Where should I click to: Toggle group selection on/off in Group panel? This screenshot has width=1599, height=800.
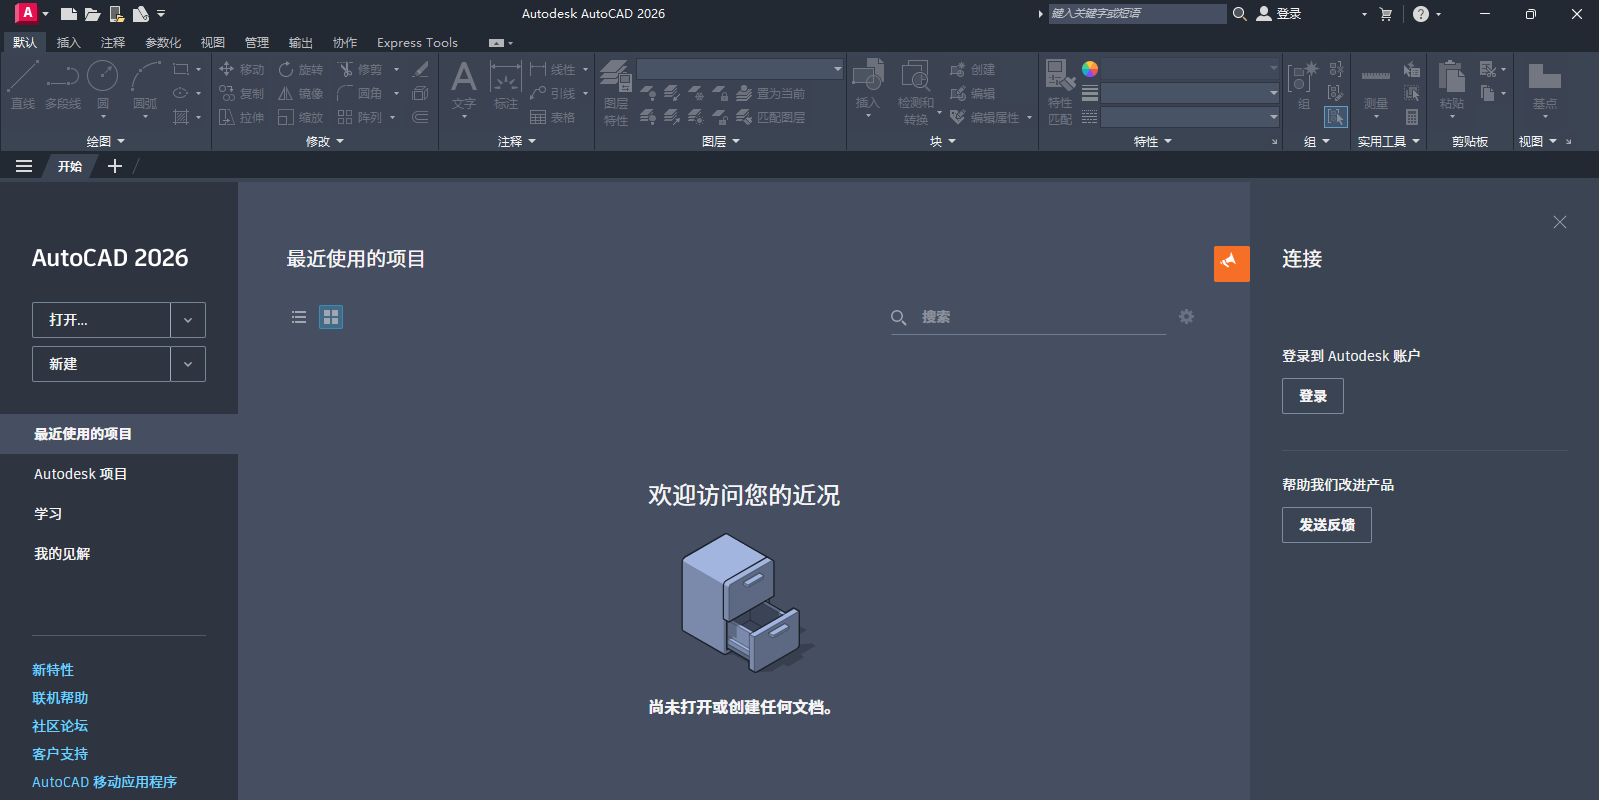click(1336, 117)
